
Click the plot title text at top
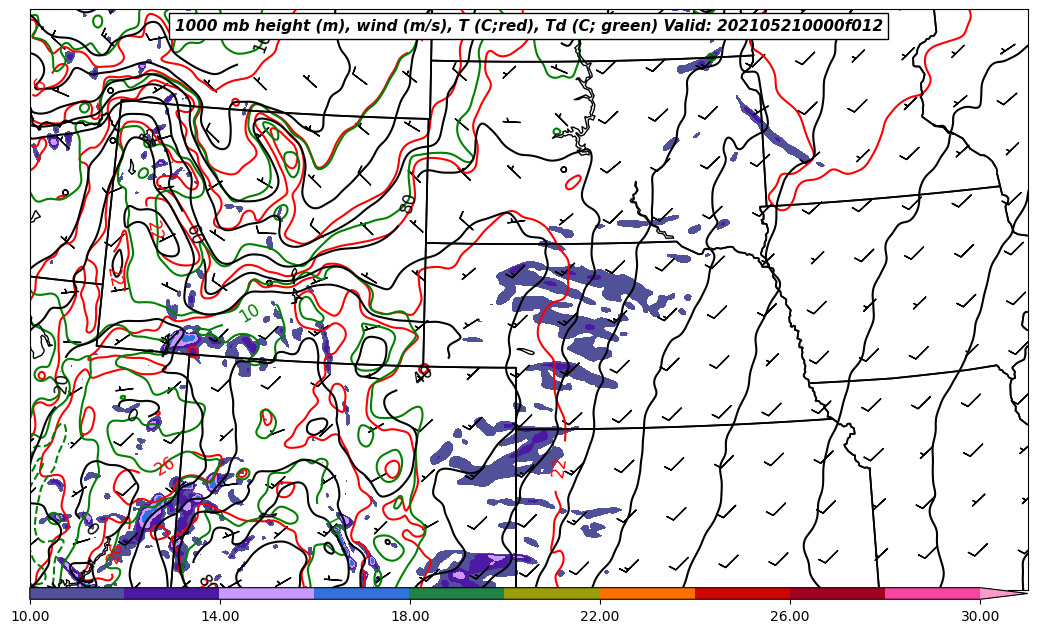click(x=529, y=26)
